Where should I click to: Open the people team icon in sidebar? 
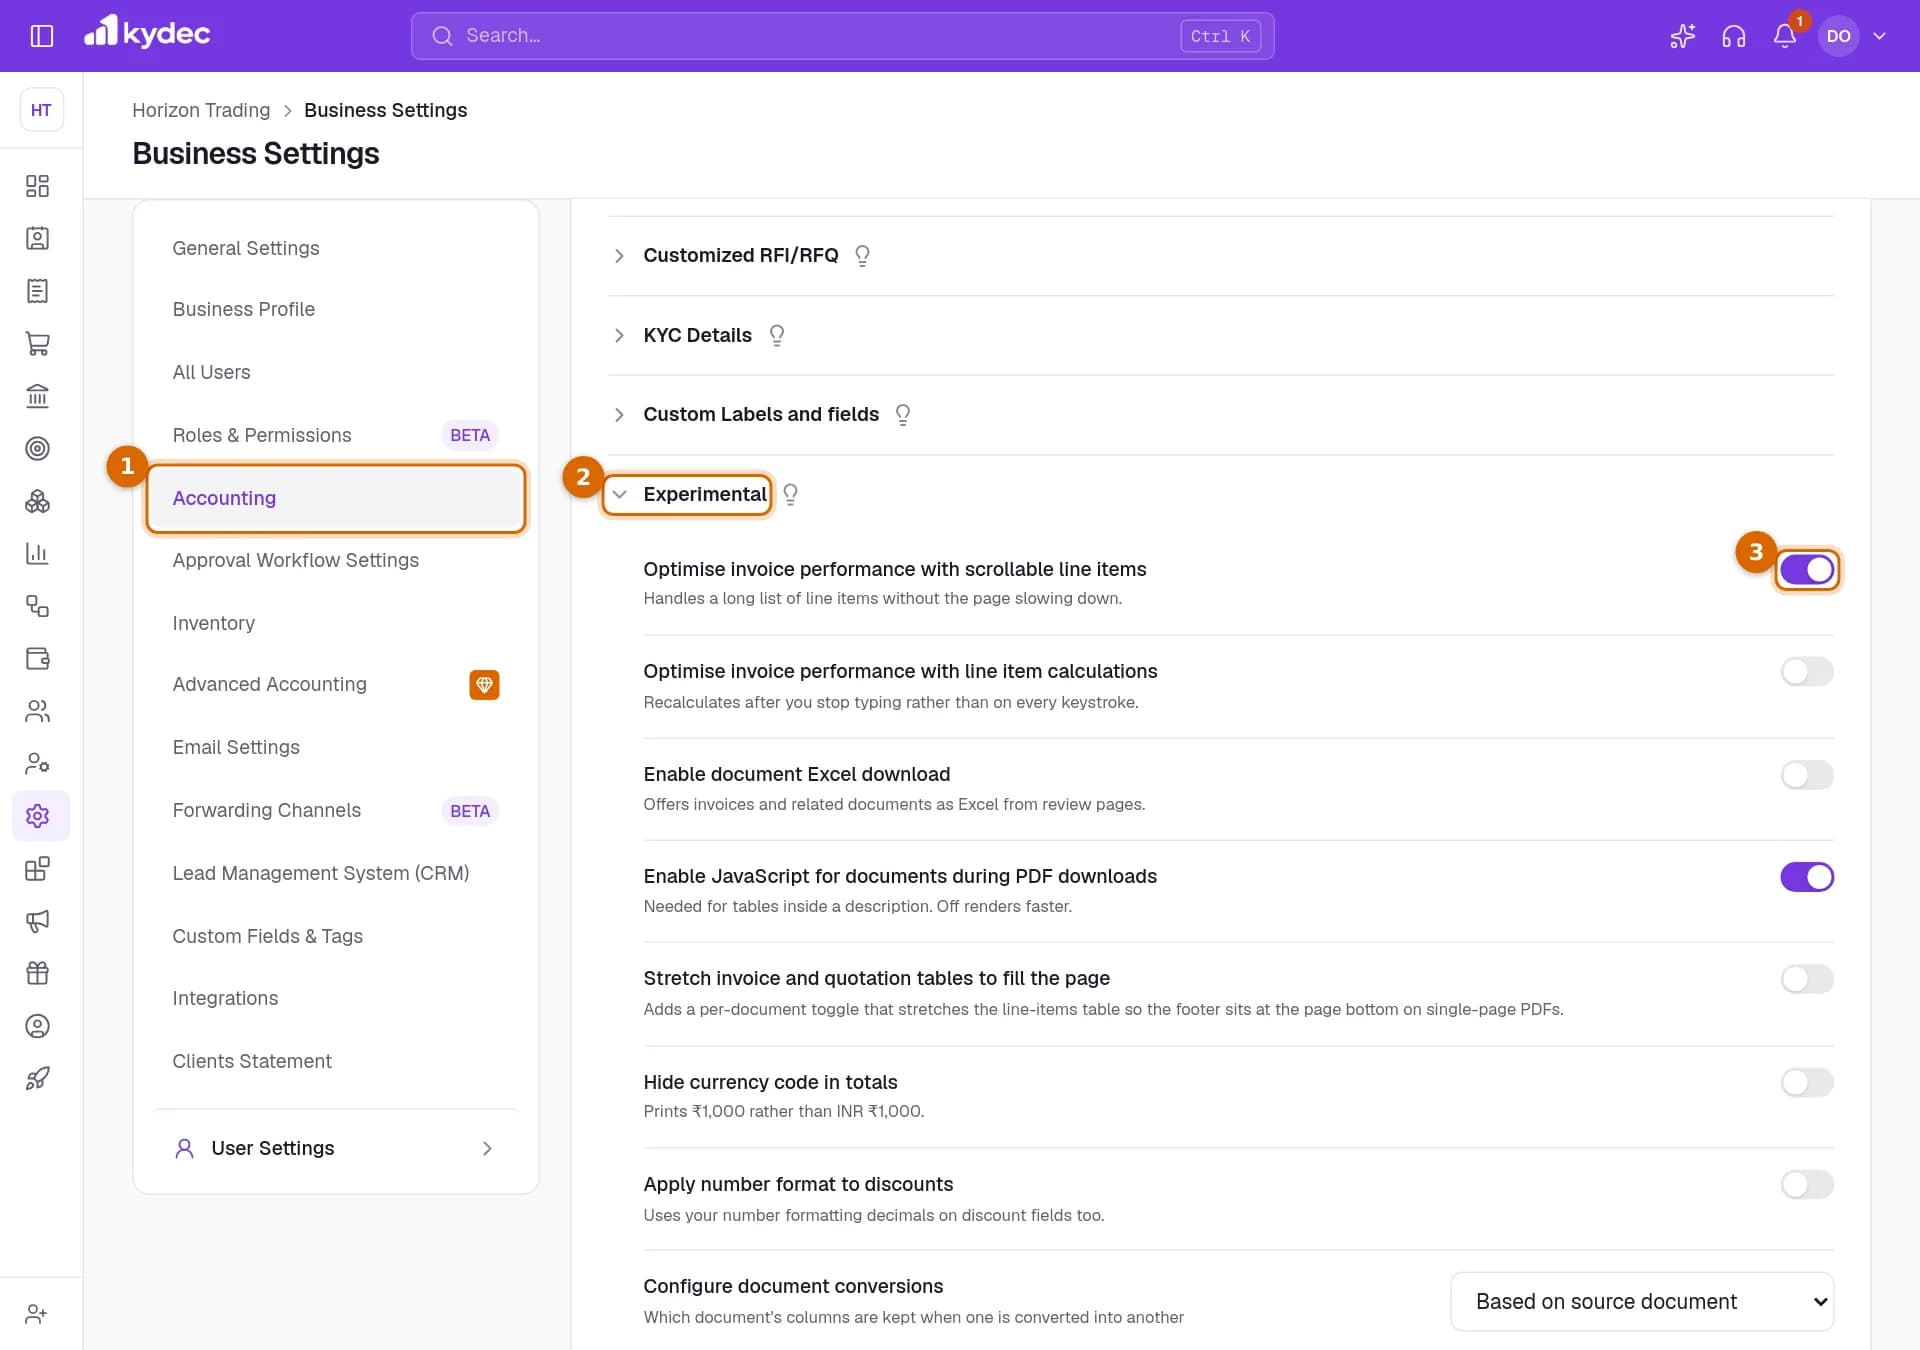click(x=37, y=711)
